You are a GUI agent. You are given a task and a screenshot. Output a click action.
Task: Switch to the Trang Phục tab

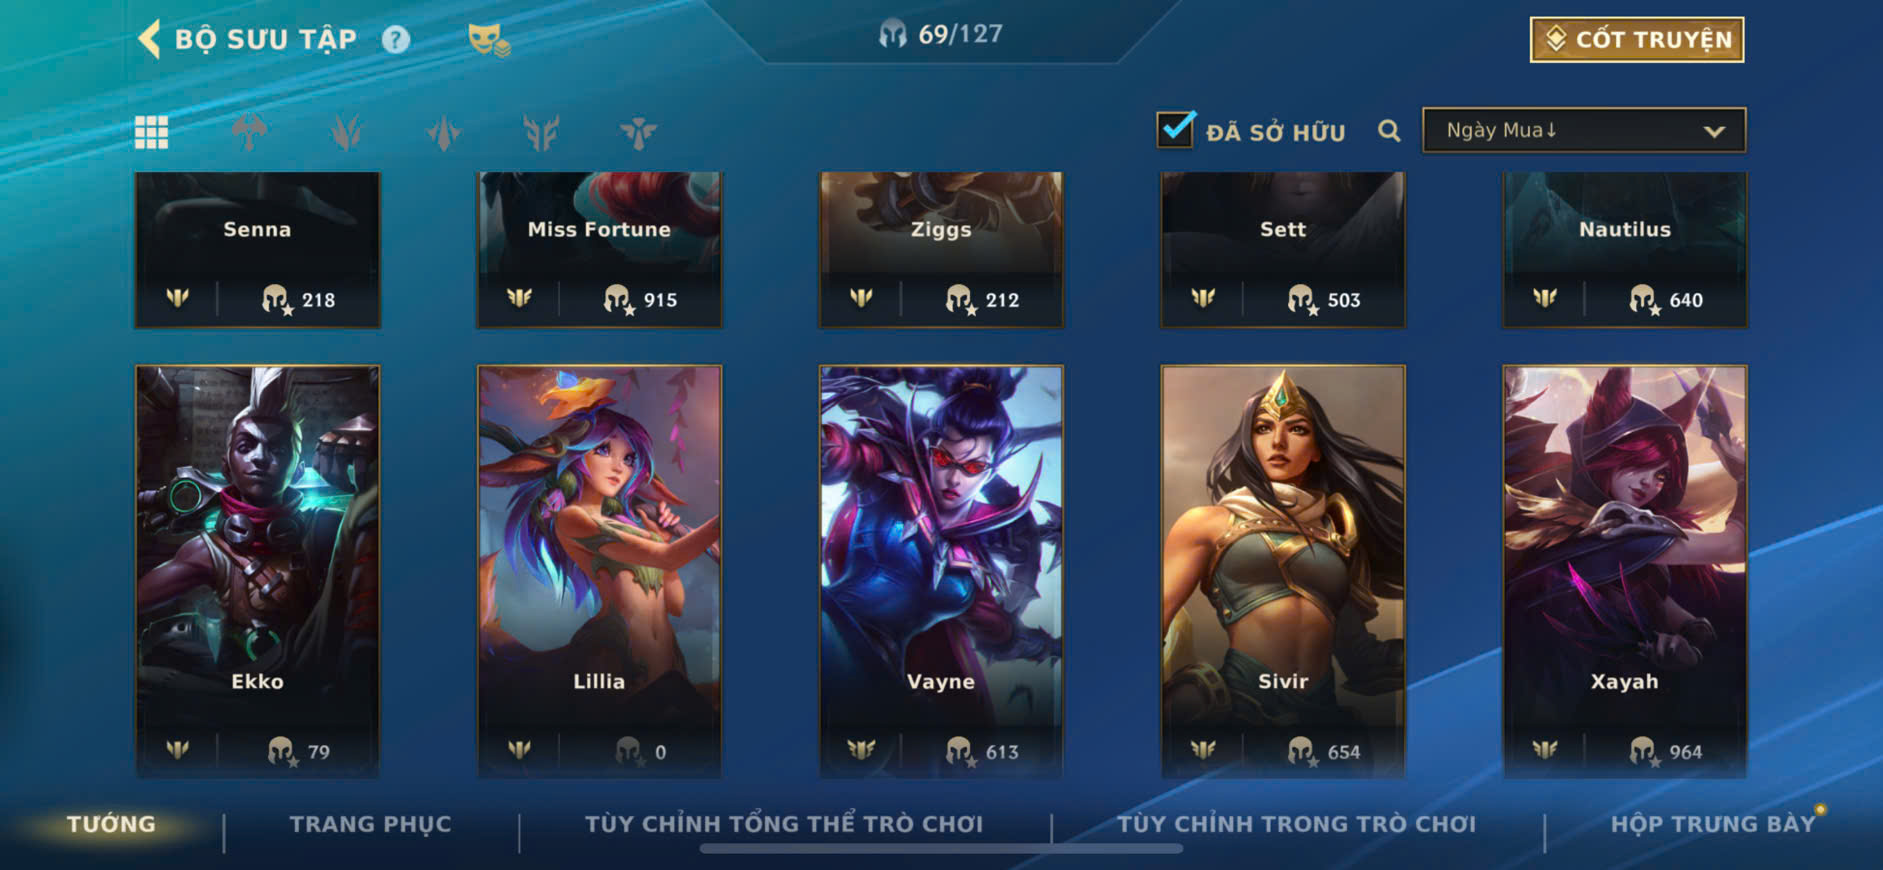click(x=370, y=824)
